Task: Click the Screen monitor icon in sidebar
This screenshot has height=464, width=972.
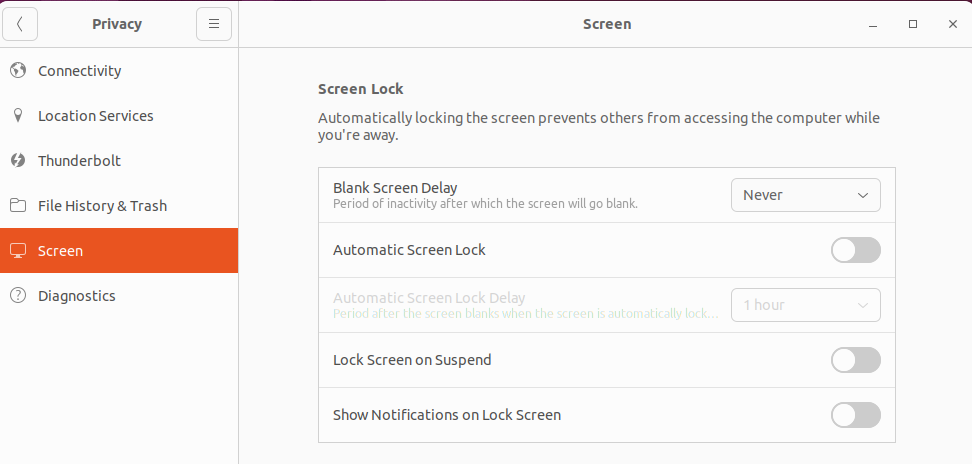Action: pos(18,251)
